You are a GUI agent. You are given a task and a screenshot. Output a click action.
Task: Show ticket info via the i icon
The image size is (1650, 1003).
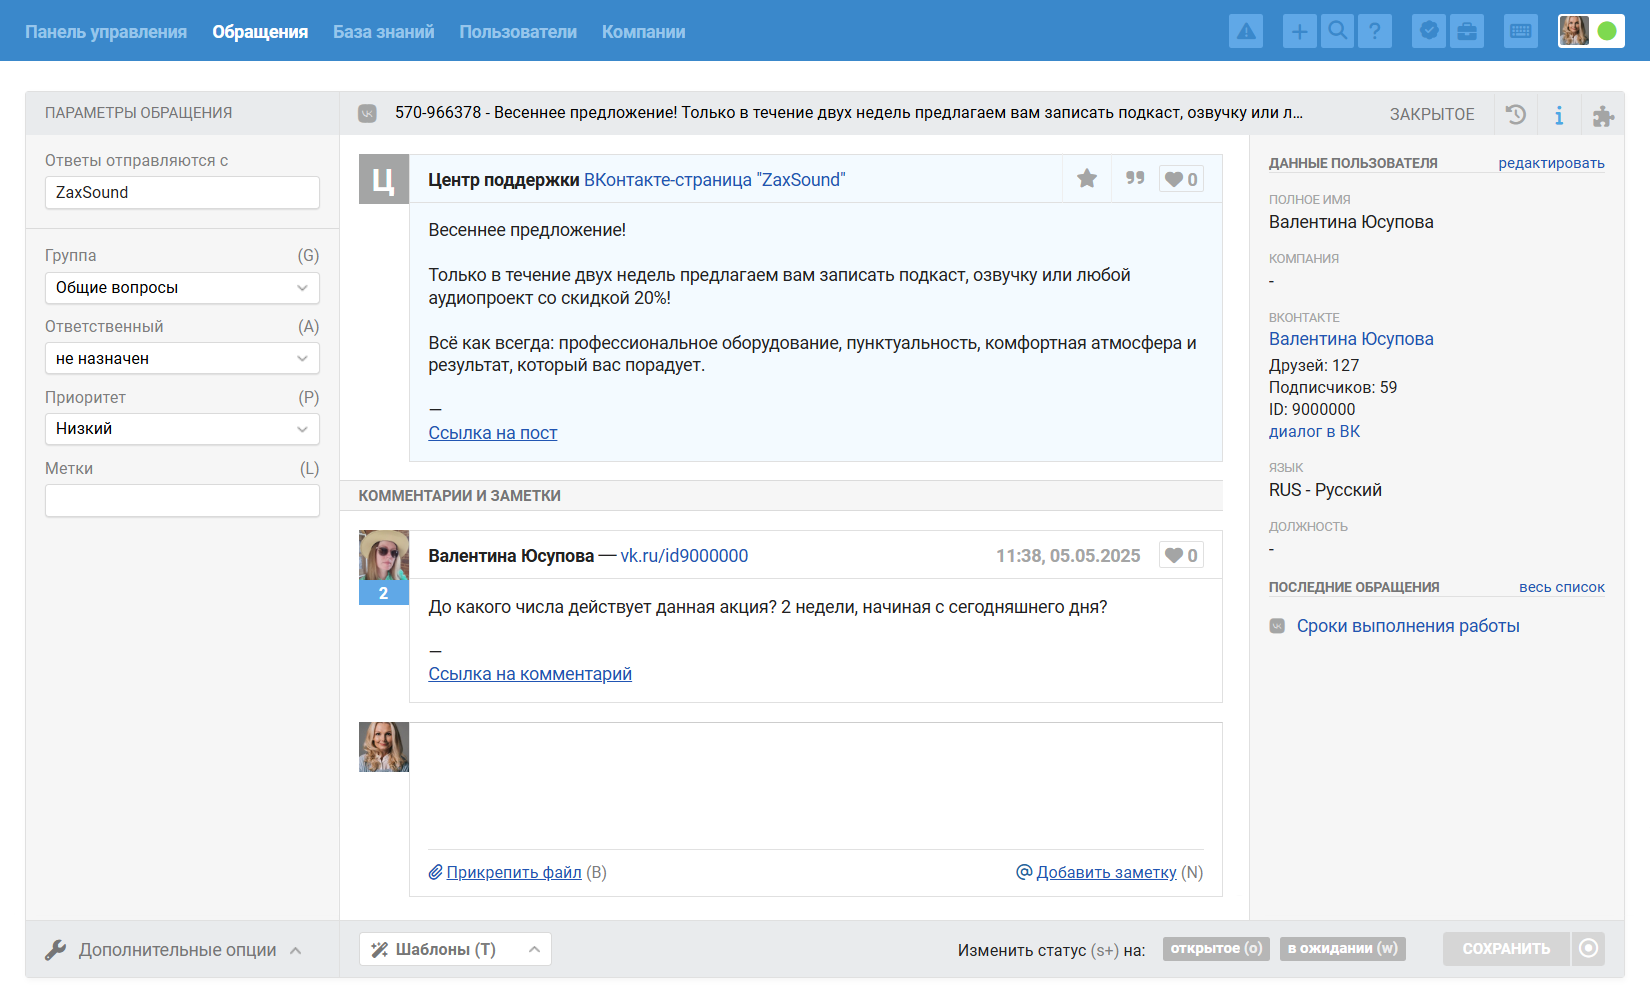(x=1559, y=115)
